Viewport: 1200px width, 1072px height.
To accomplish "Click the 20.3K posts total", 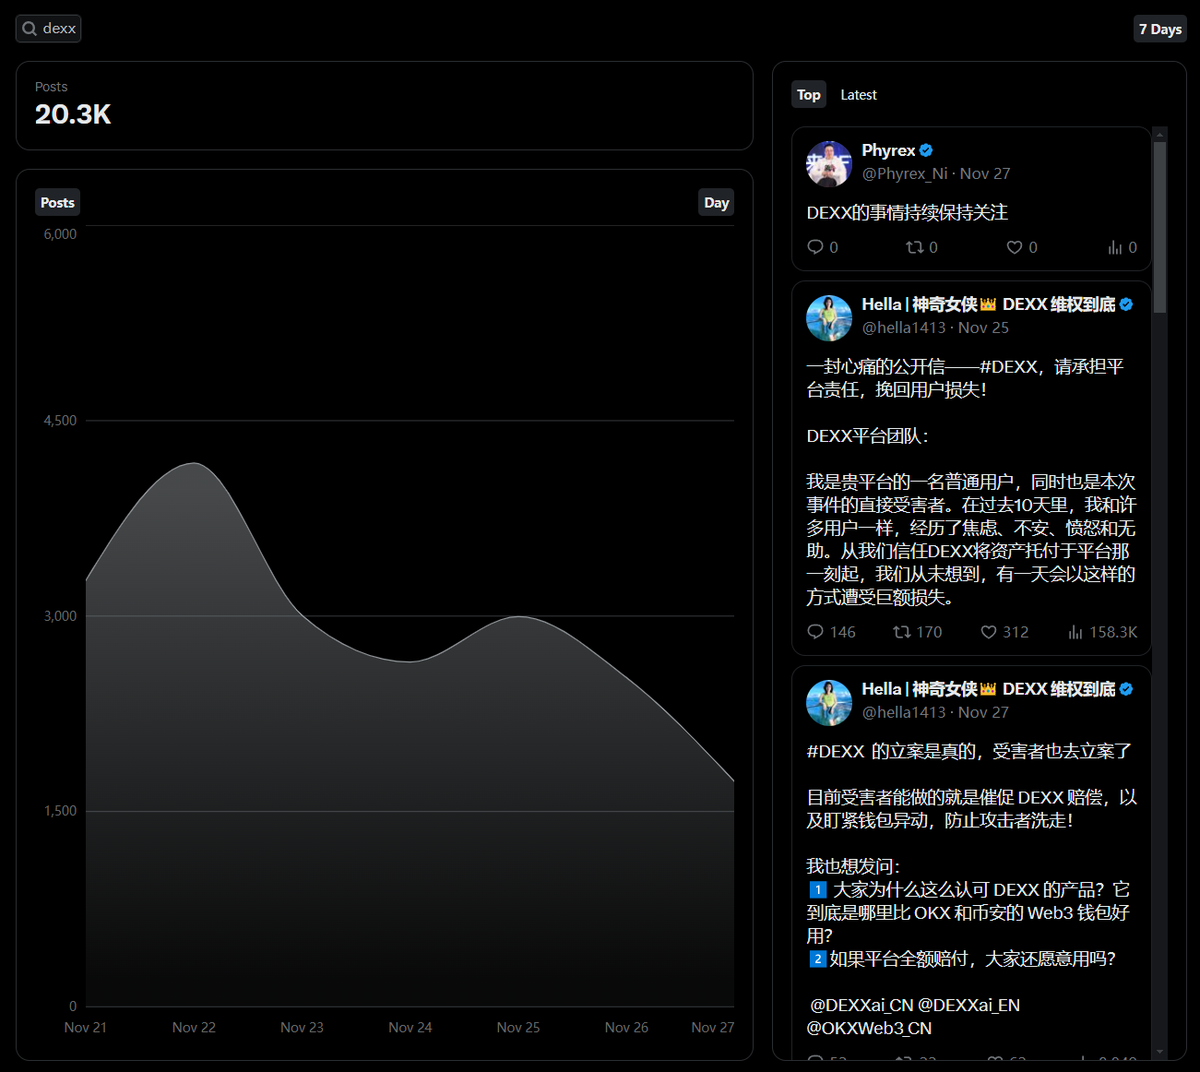I will pos(73,115).
